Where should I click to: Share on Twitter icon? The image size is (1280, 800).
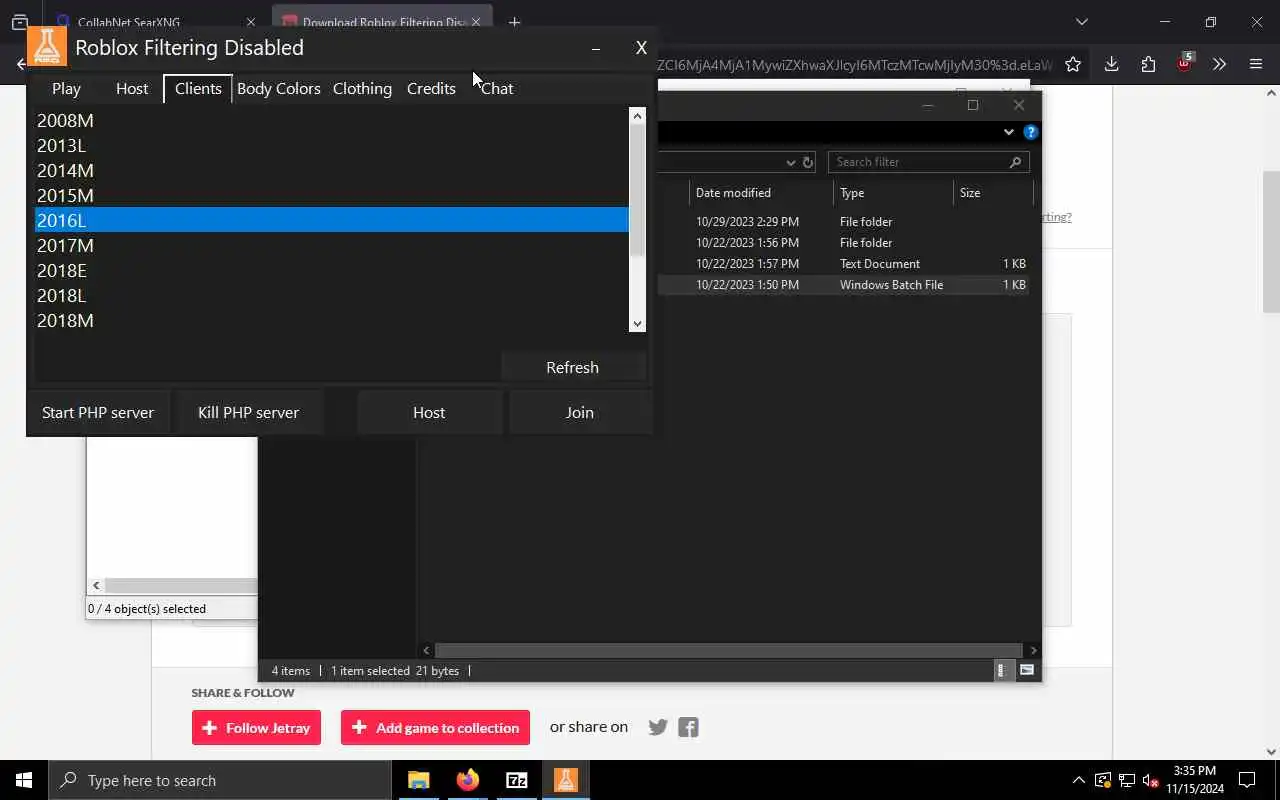[657, 727]
